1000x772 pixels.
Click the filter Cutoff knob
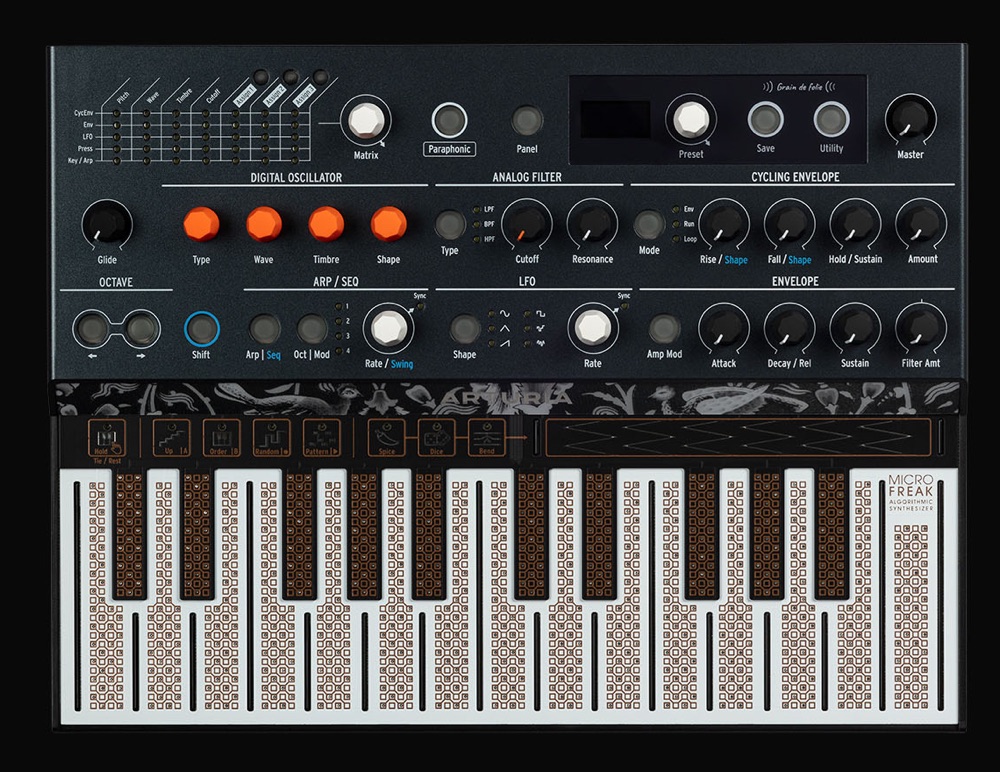pyautogui.click(x=527, y=224)
